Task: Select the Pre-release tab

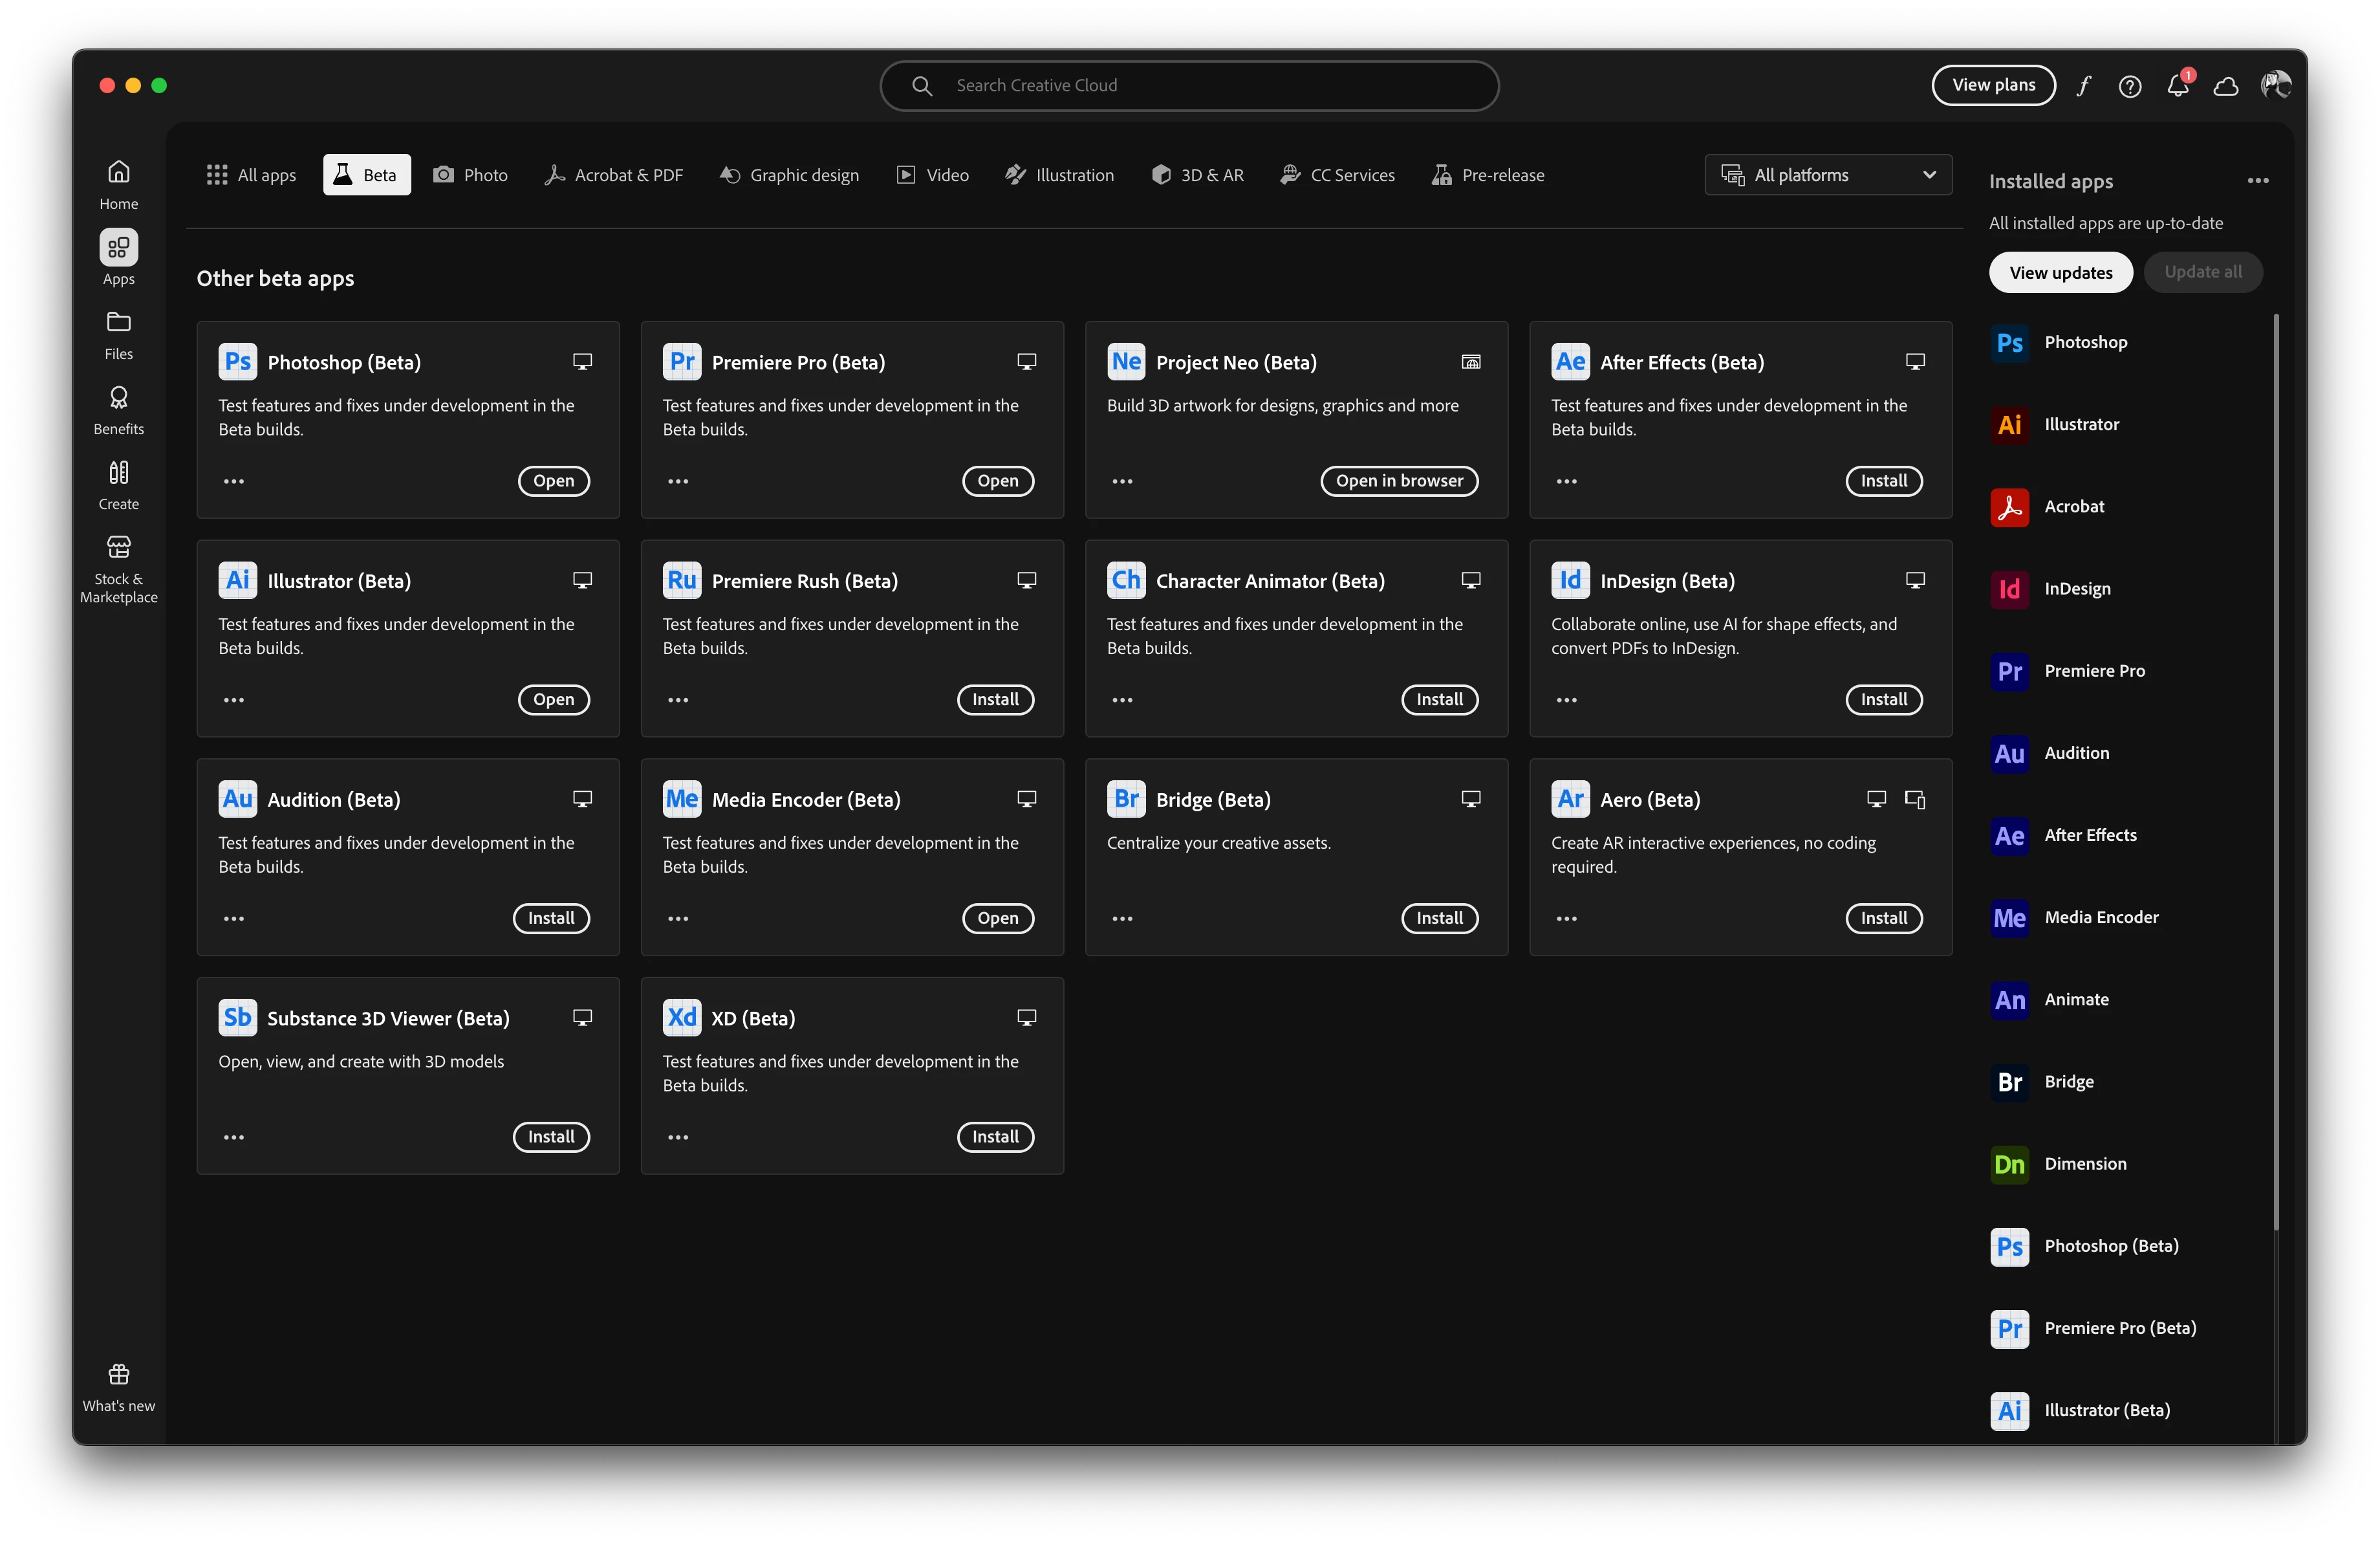Action: click(1488, 175)
